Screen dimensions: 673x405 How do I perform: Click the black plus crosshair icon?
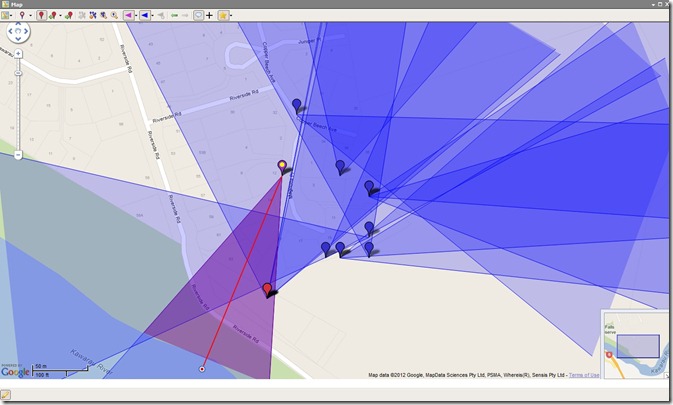(x=209, y=15)
